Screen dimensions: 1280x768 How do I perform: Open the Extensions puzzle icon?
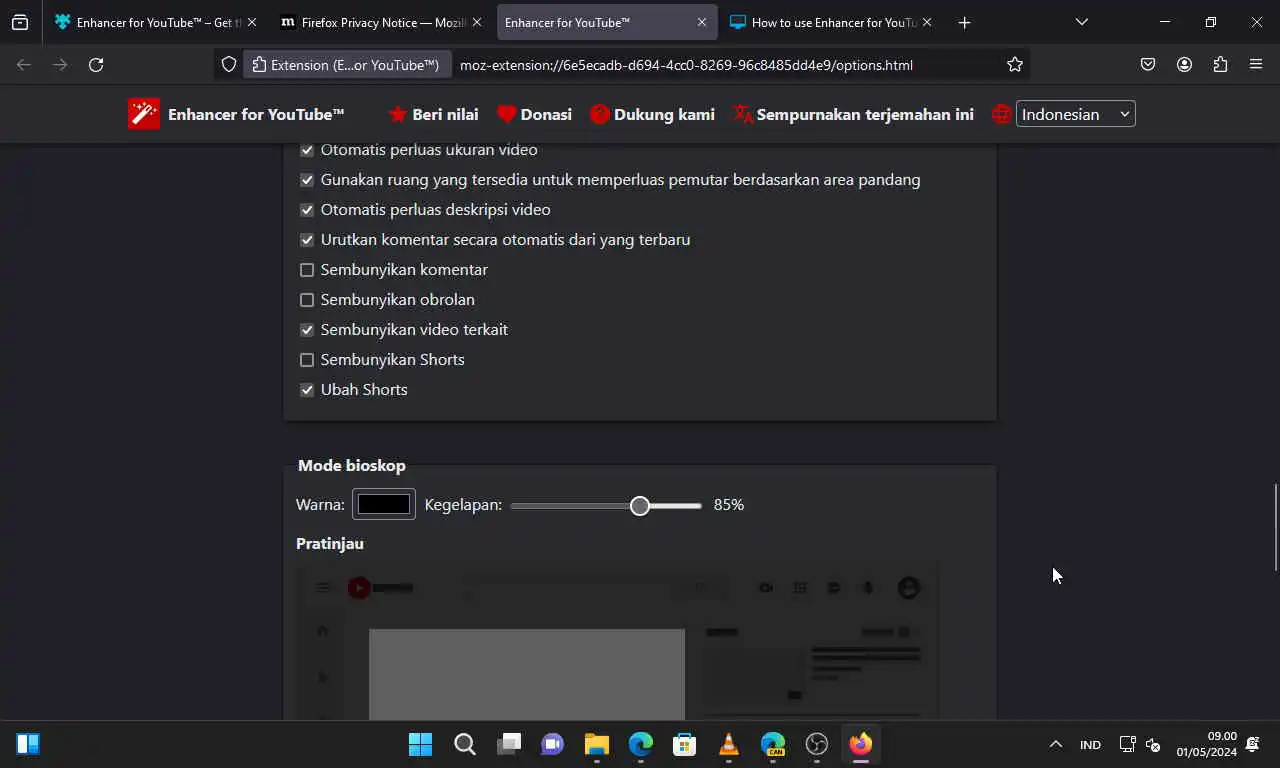pyautogui.click(x=1220, y=65)
